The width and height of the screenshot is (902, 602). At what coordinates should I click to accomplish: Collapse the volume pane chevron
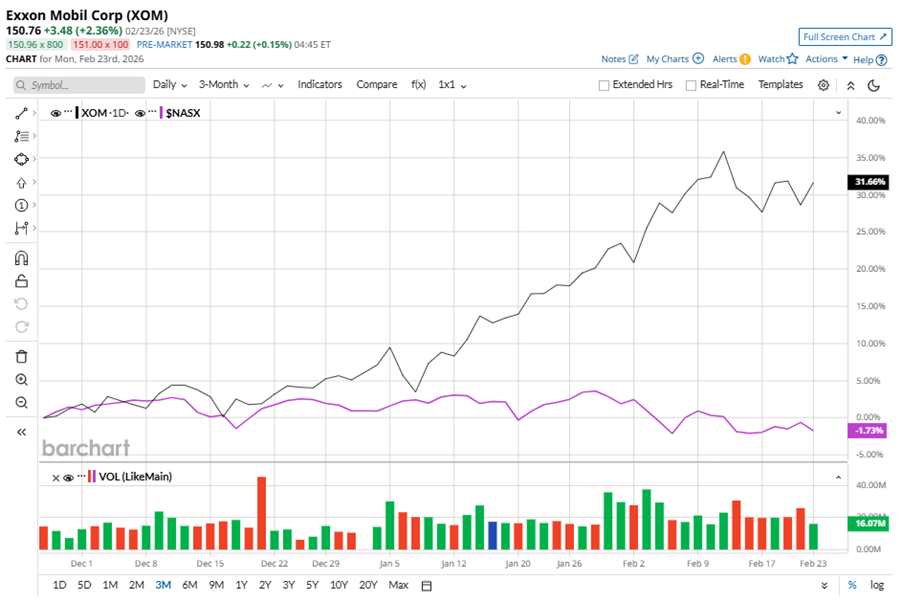pyautogui.click(x=838, y=477)
